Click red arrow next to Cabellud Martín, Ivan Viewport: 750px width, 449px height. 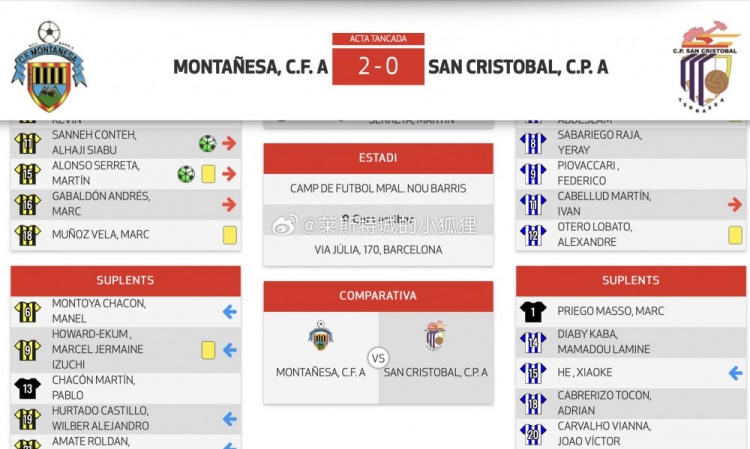pos(735,205)
